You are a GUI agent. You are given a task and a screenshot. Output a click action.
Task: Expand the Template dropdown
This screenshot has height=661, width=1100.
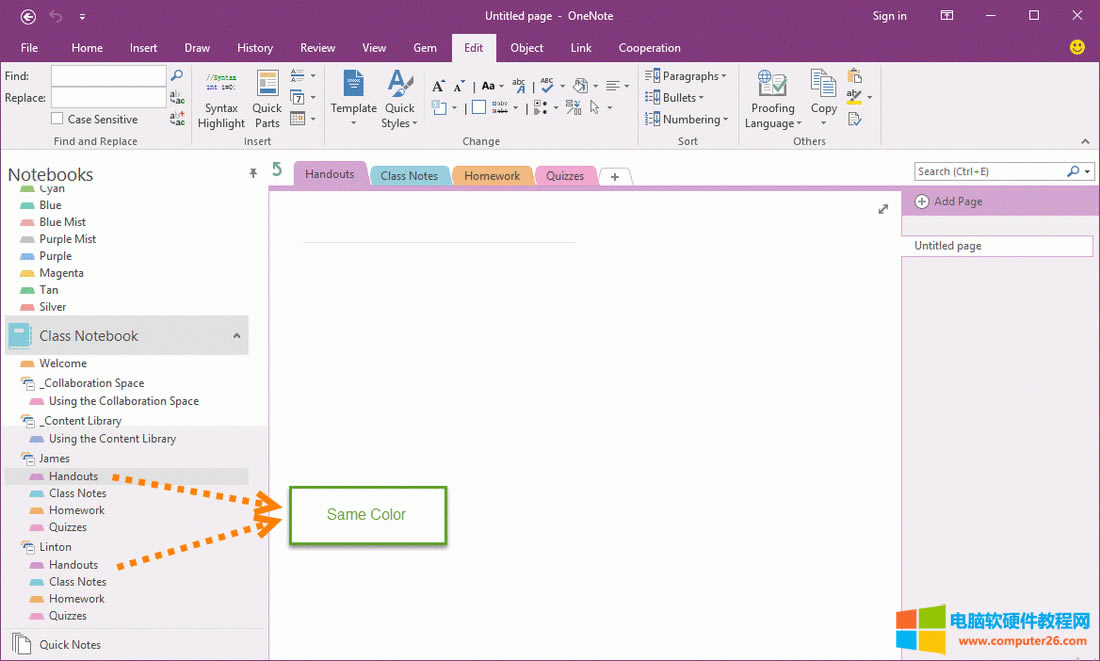pos(353,123)
